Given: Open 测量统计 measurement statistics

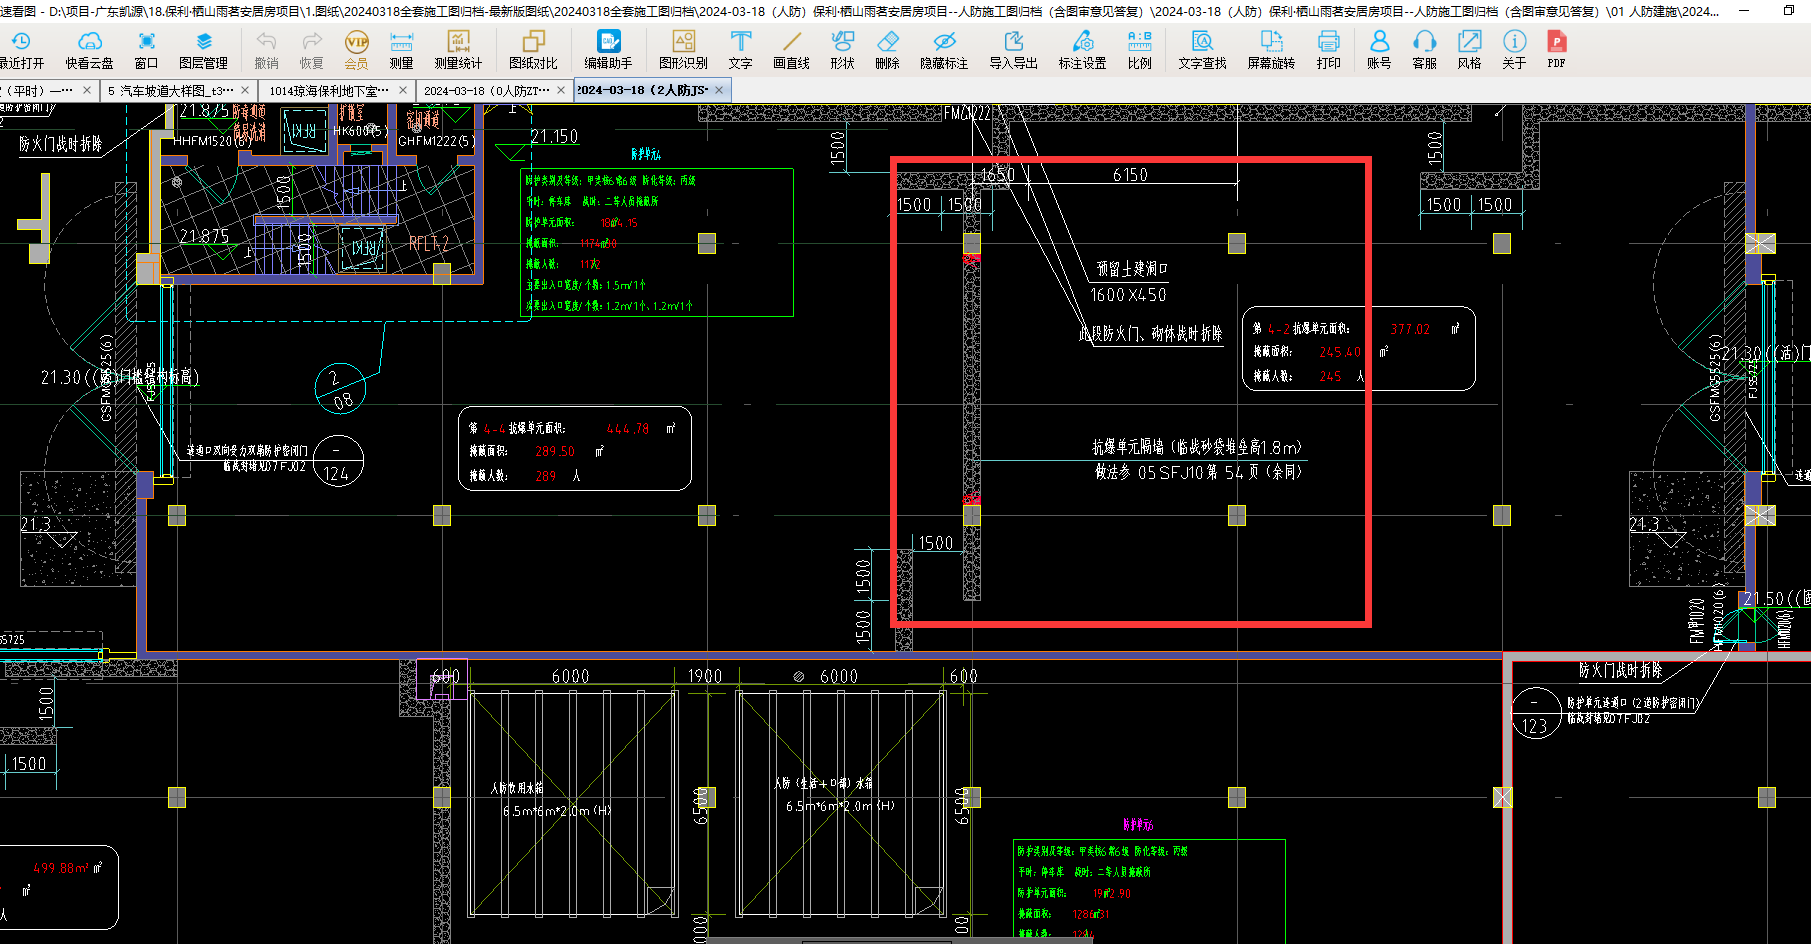Looking at the screenshot, I should 458,50.
